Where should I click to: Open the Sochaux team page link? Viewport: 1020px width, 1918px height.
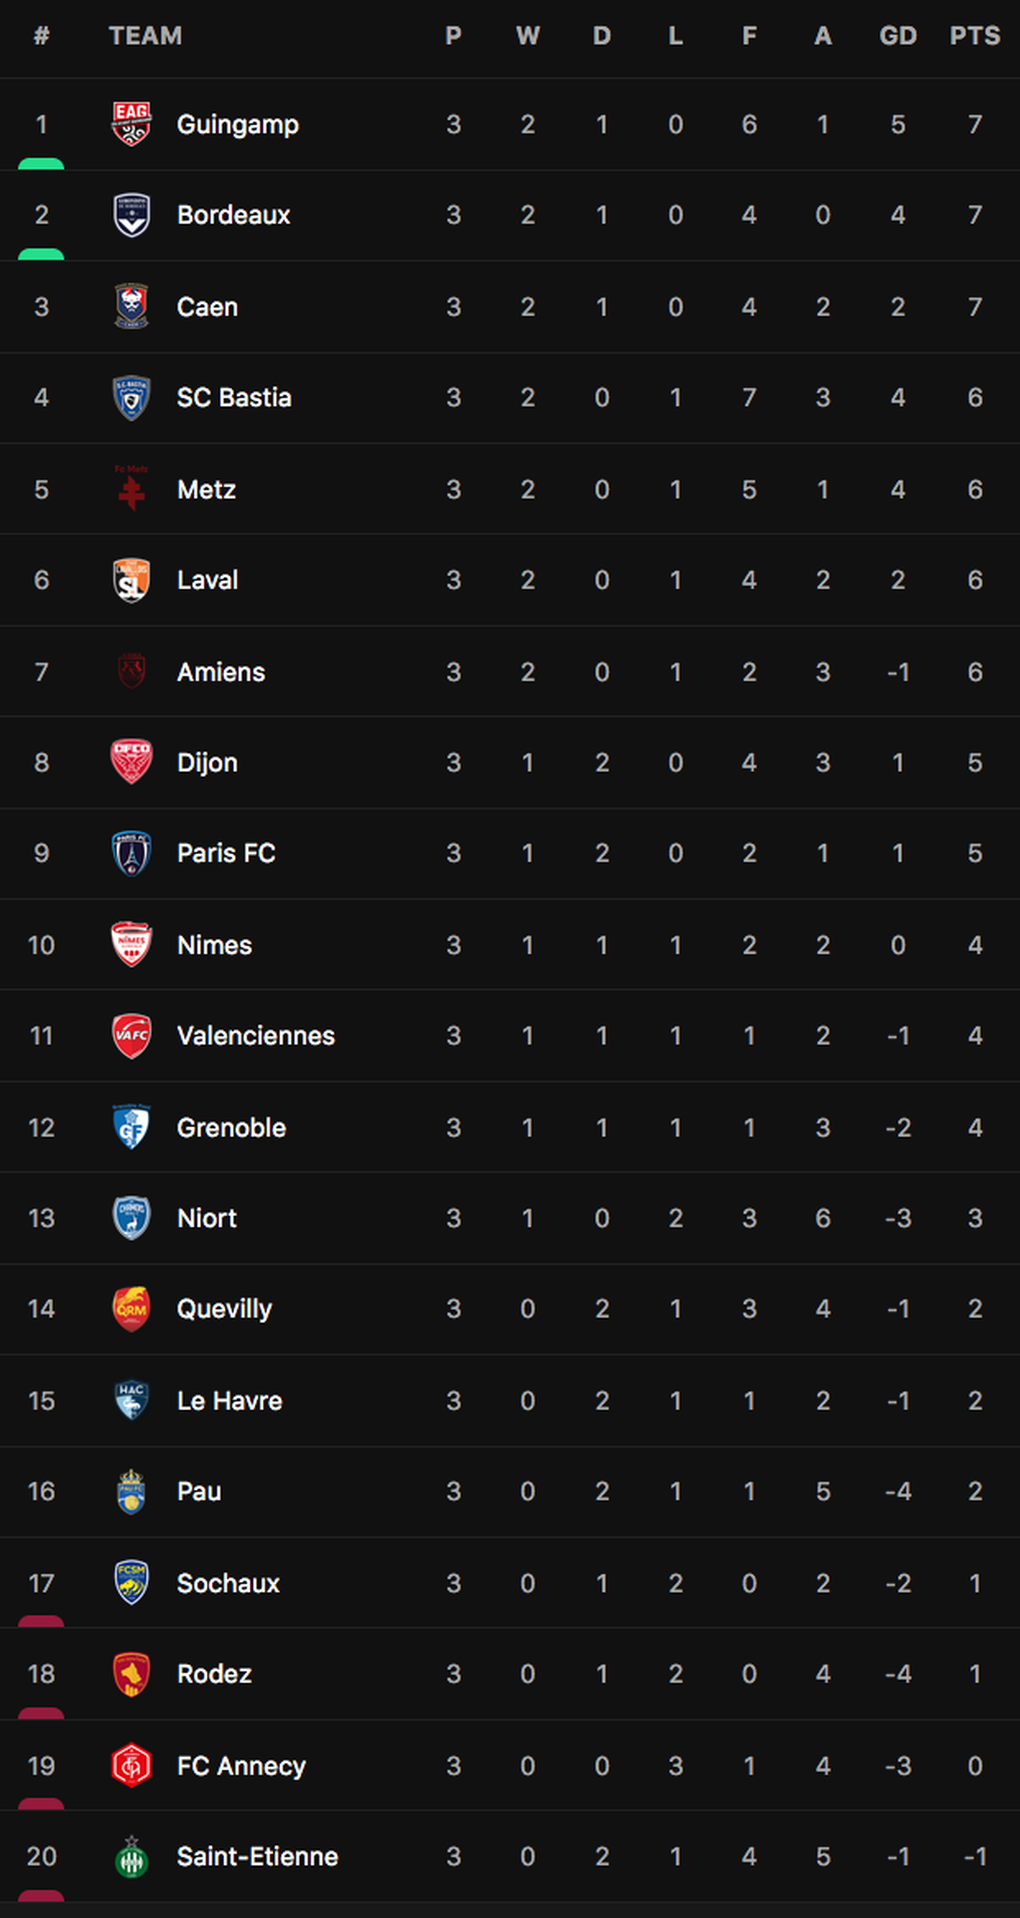pyautogui.click(x=228, y=1583)
